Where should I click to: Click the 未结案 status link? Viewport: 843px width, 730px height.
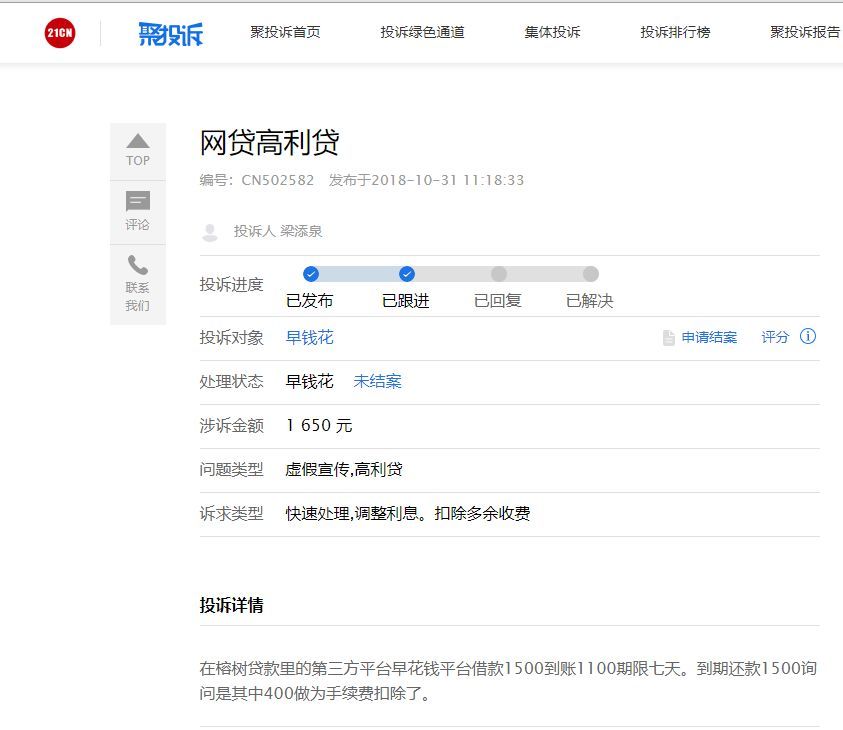click(x=377, y=381)
